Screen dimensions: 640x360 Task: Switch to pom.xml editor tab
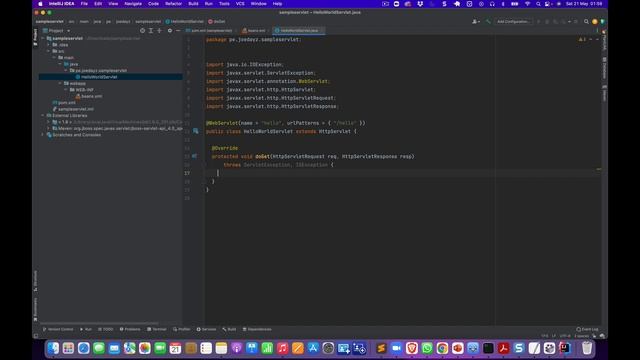point(211,31)
